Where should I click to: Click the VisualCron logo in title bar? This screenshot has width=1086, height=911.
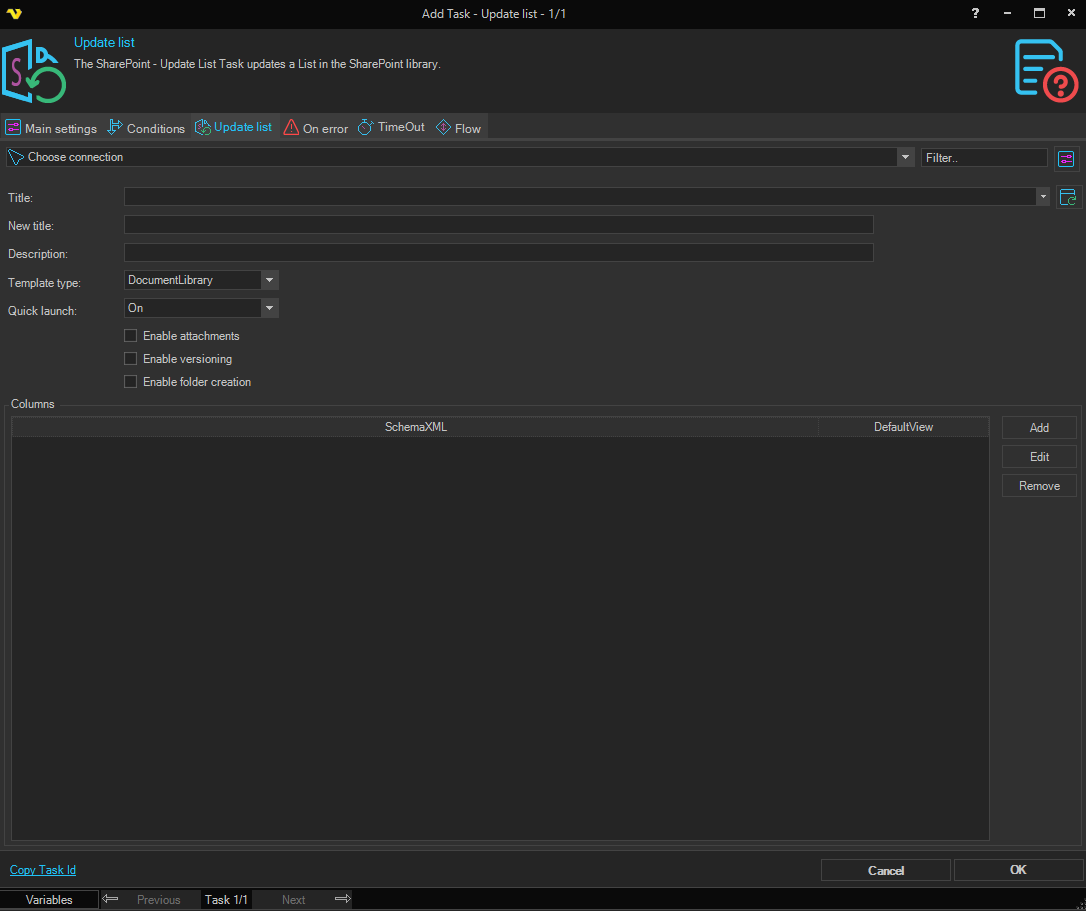pos(14,13)
